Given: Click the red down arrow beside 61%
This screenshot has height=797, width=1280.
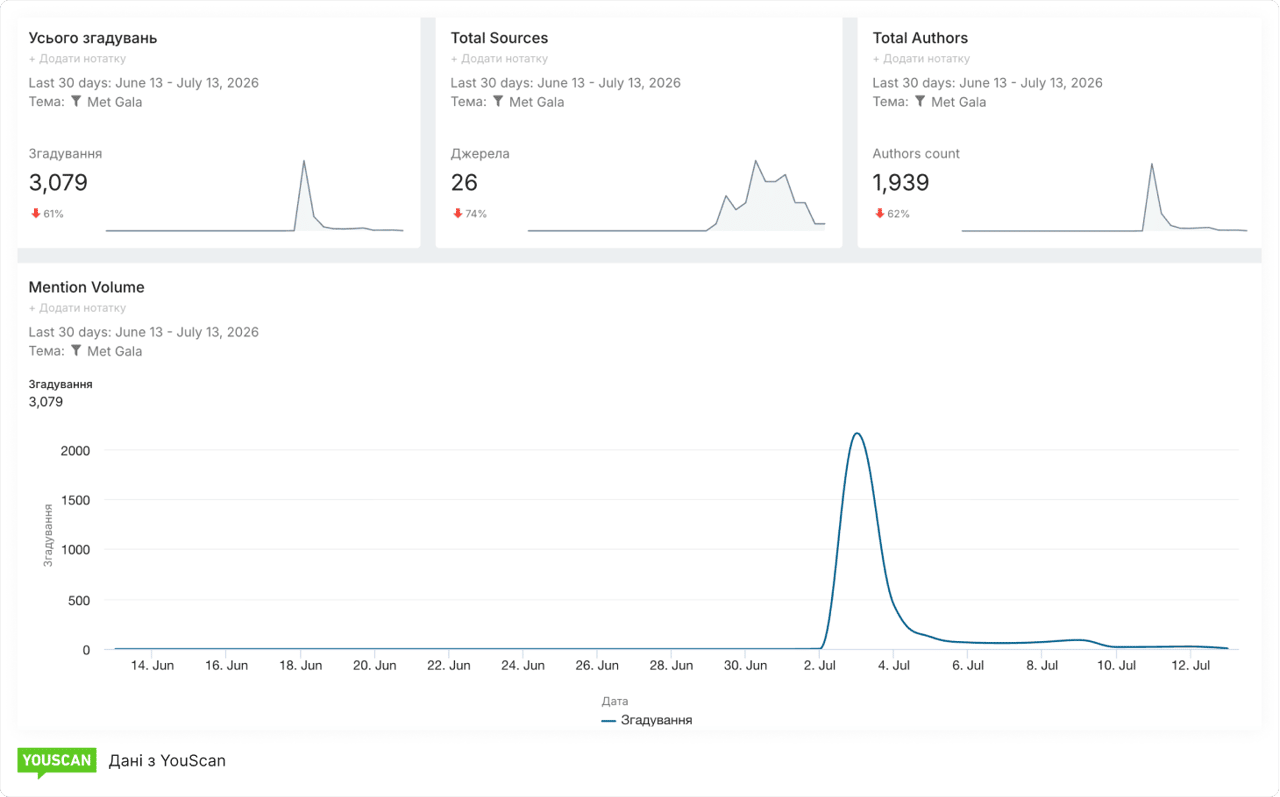Looking at the screenshot, I should (x=35, y=213).
